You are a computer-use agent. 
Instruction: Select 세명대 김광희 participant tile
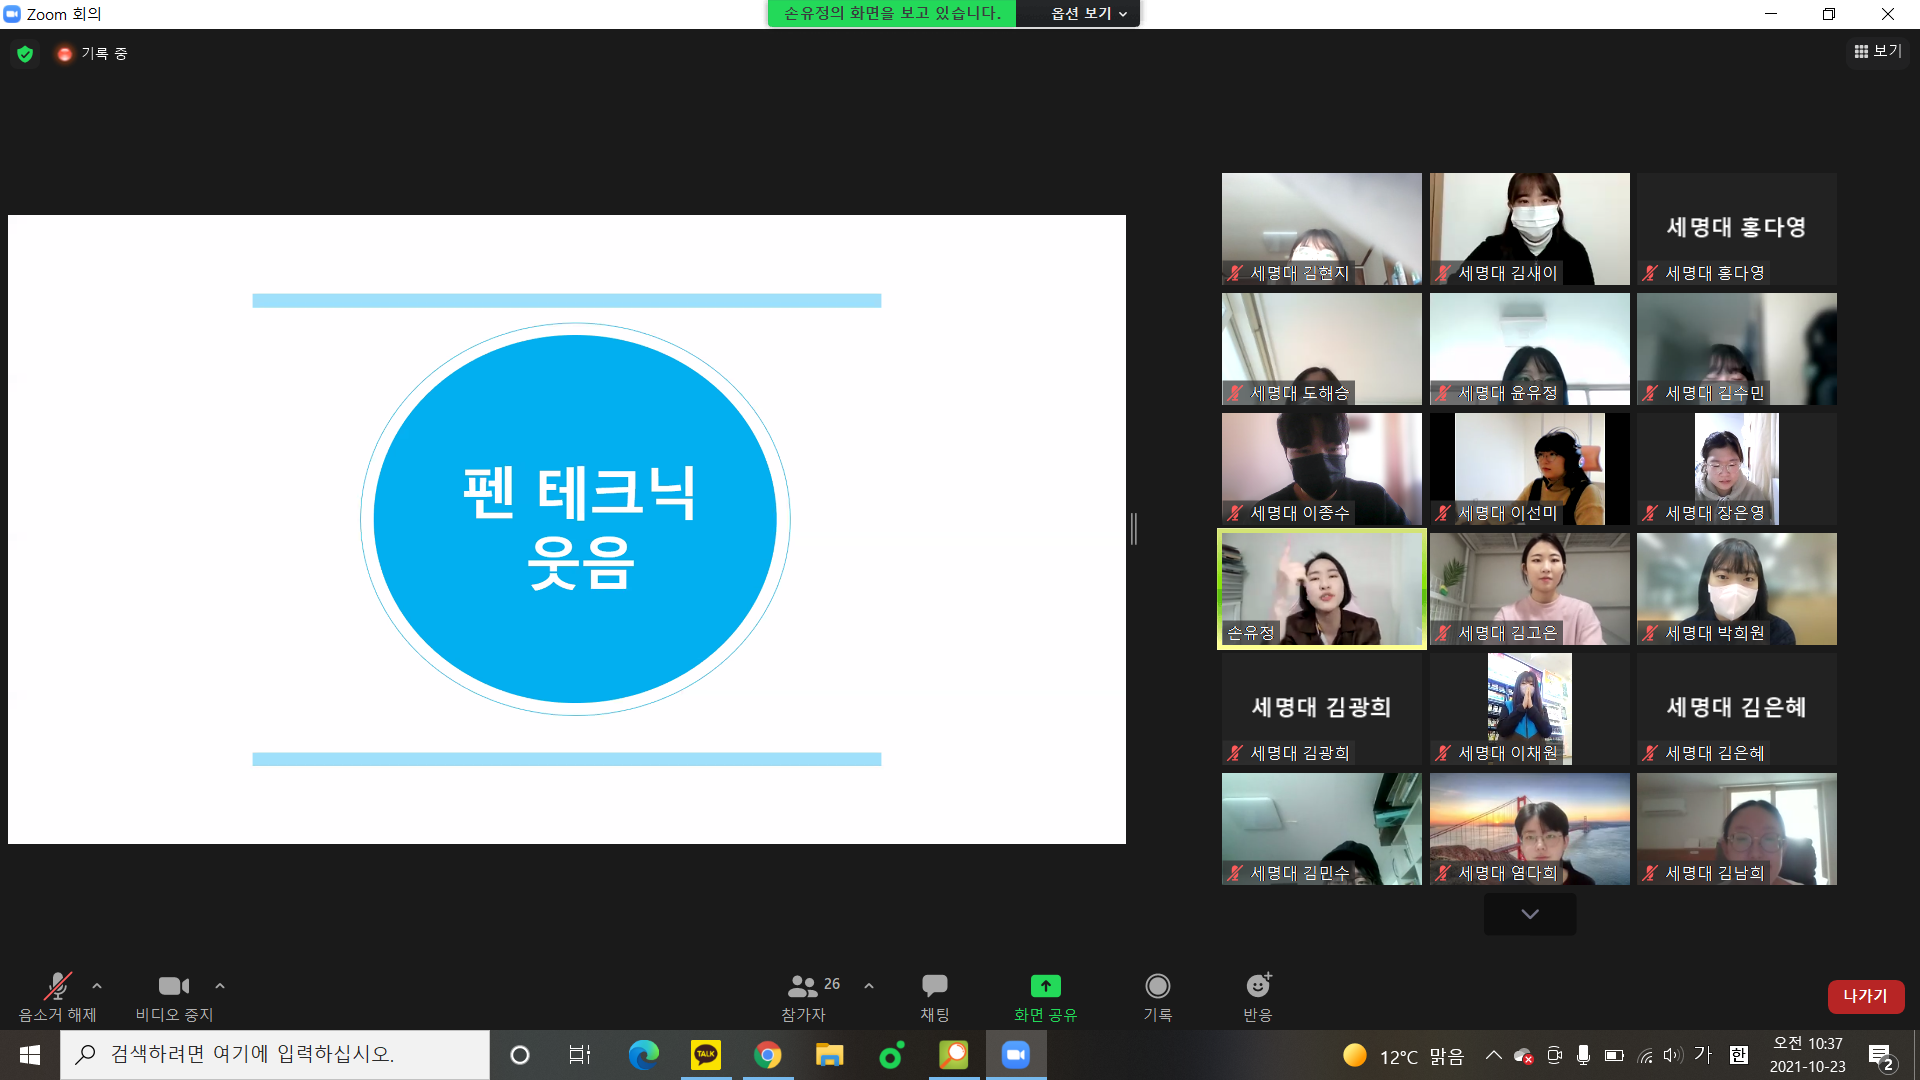click(1321, 709)
